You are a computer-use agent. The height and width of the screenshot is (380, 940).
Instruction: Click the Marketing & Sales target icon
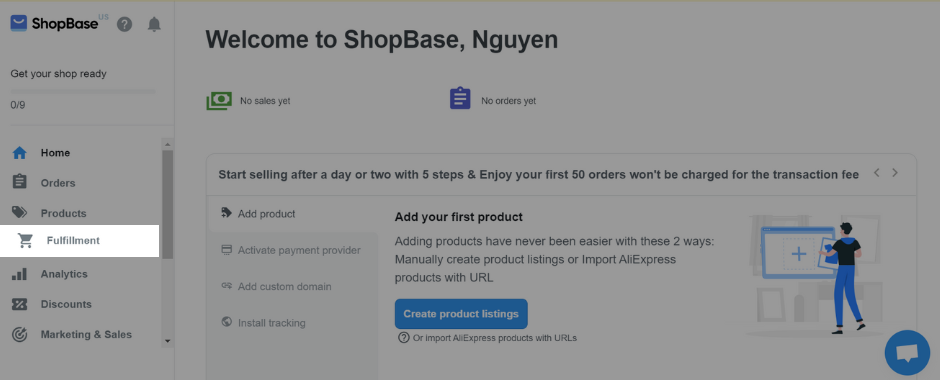click(x=20, y=334)
